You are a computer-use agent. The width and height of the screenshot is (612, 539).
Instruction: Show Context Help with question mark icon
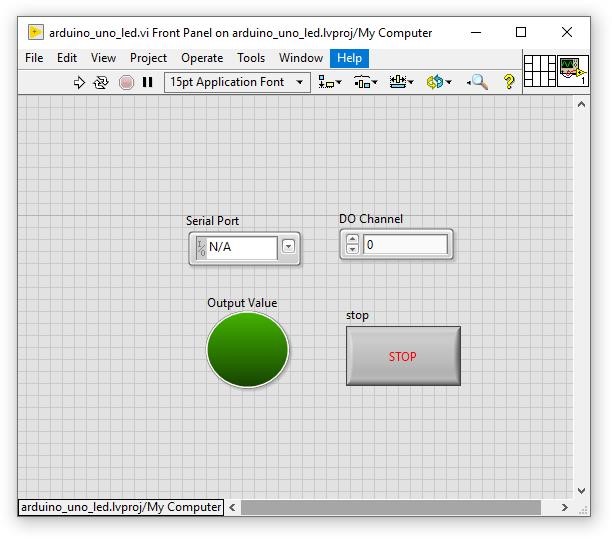pyautogui.click(x=509, y=82)
